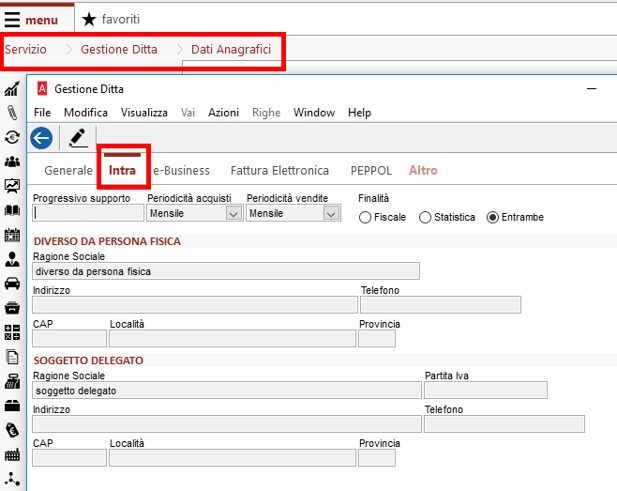
Task: Open the hamburger menu icon
Action: click(12, 19)
